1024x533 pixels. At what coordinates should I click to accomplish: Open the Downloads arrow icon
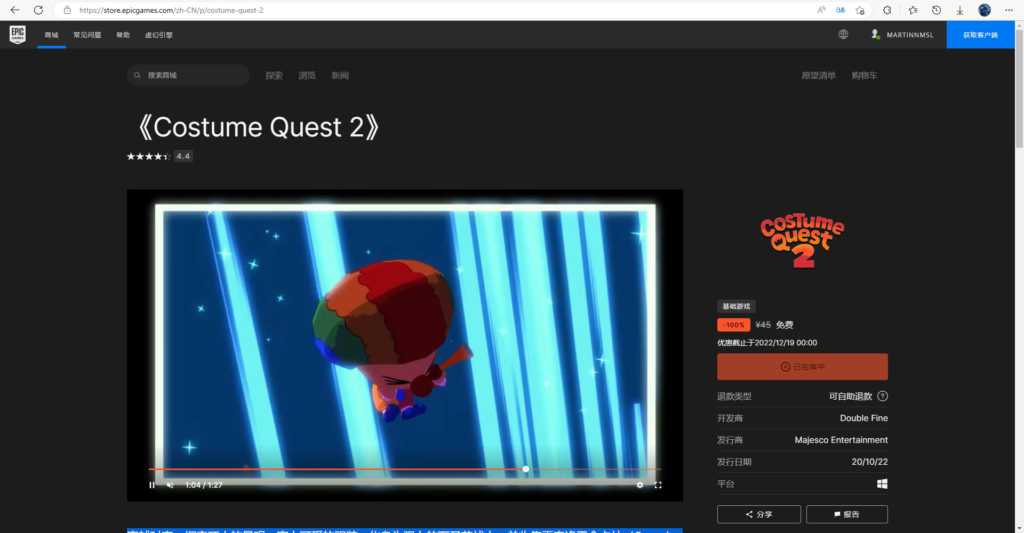(960, 10)
